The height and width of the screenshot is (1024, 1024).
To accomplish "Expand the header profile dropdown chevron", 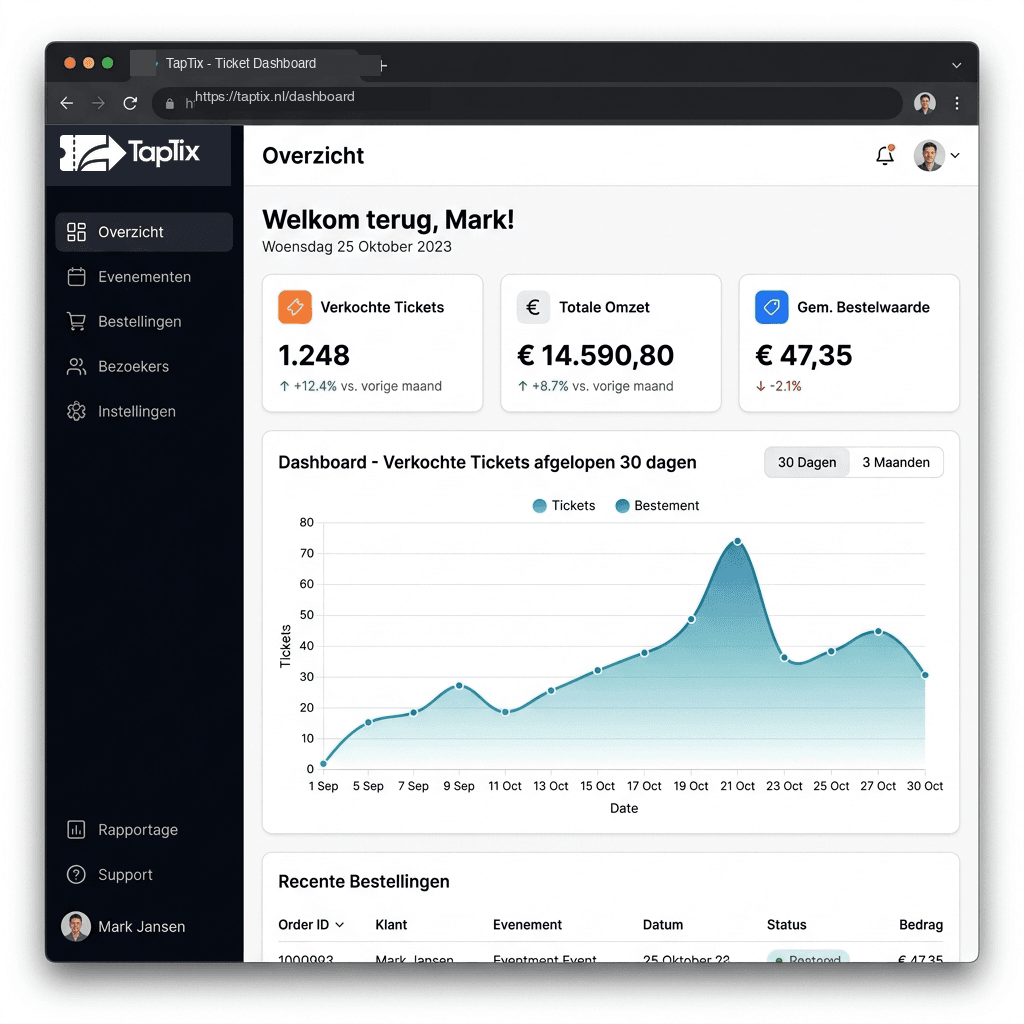I will [x=955, y=155].
